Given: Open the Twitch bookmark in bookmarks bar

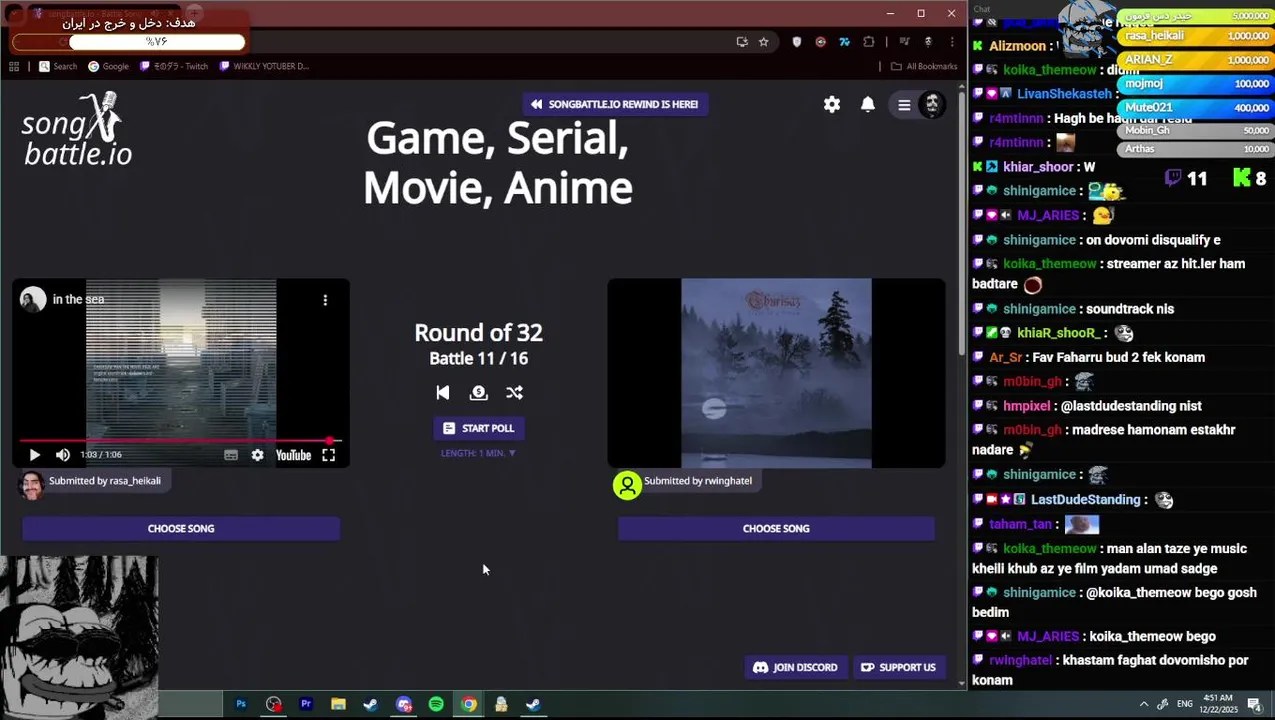Looking at the screenshot, I should (174, 66).
